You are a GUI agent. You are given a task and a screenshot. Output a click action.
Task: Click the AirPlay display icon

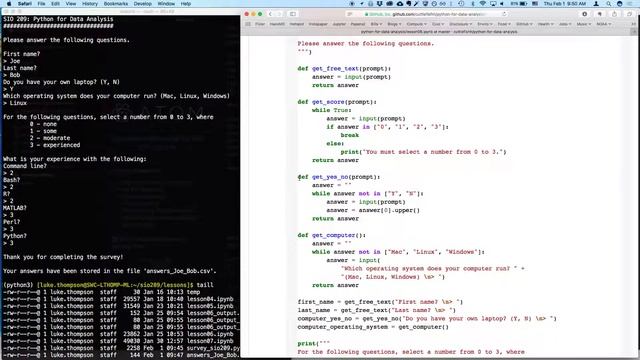(x=493, y=4)
